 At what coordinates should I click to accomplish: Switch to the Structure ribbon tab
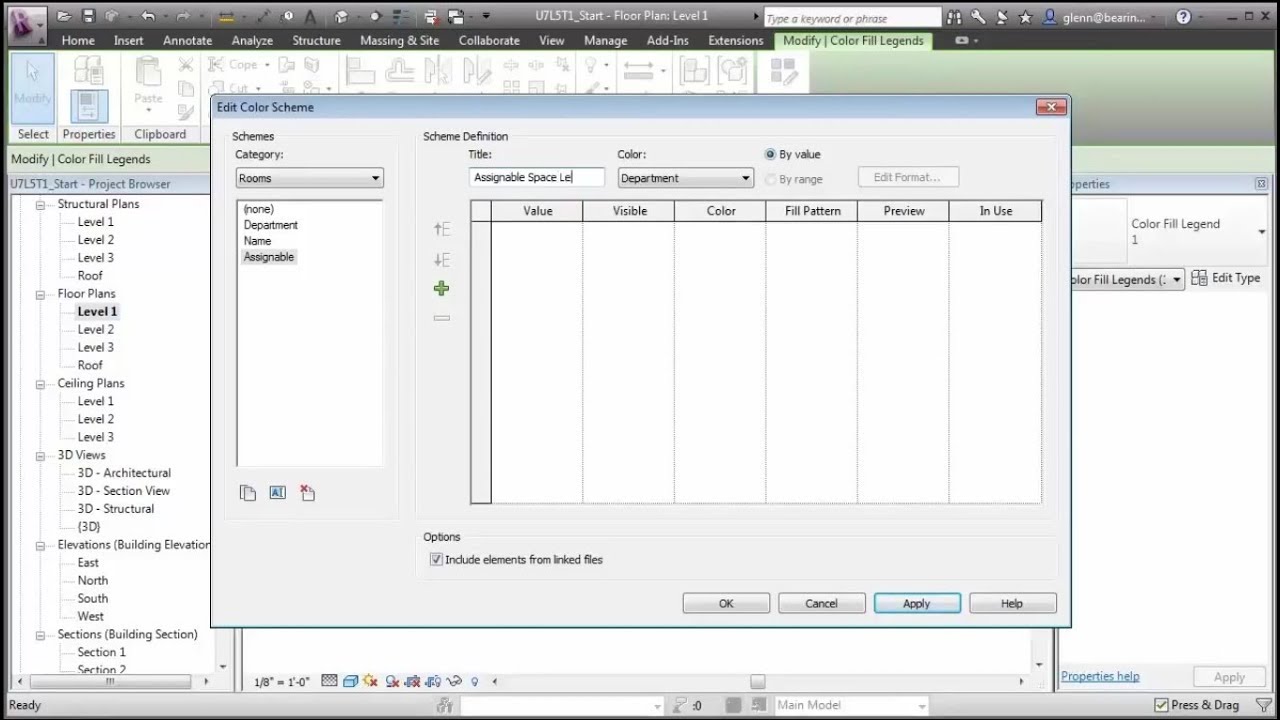click(316, 40)
